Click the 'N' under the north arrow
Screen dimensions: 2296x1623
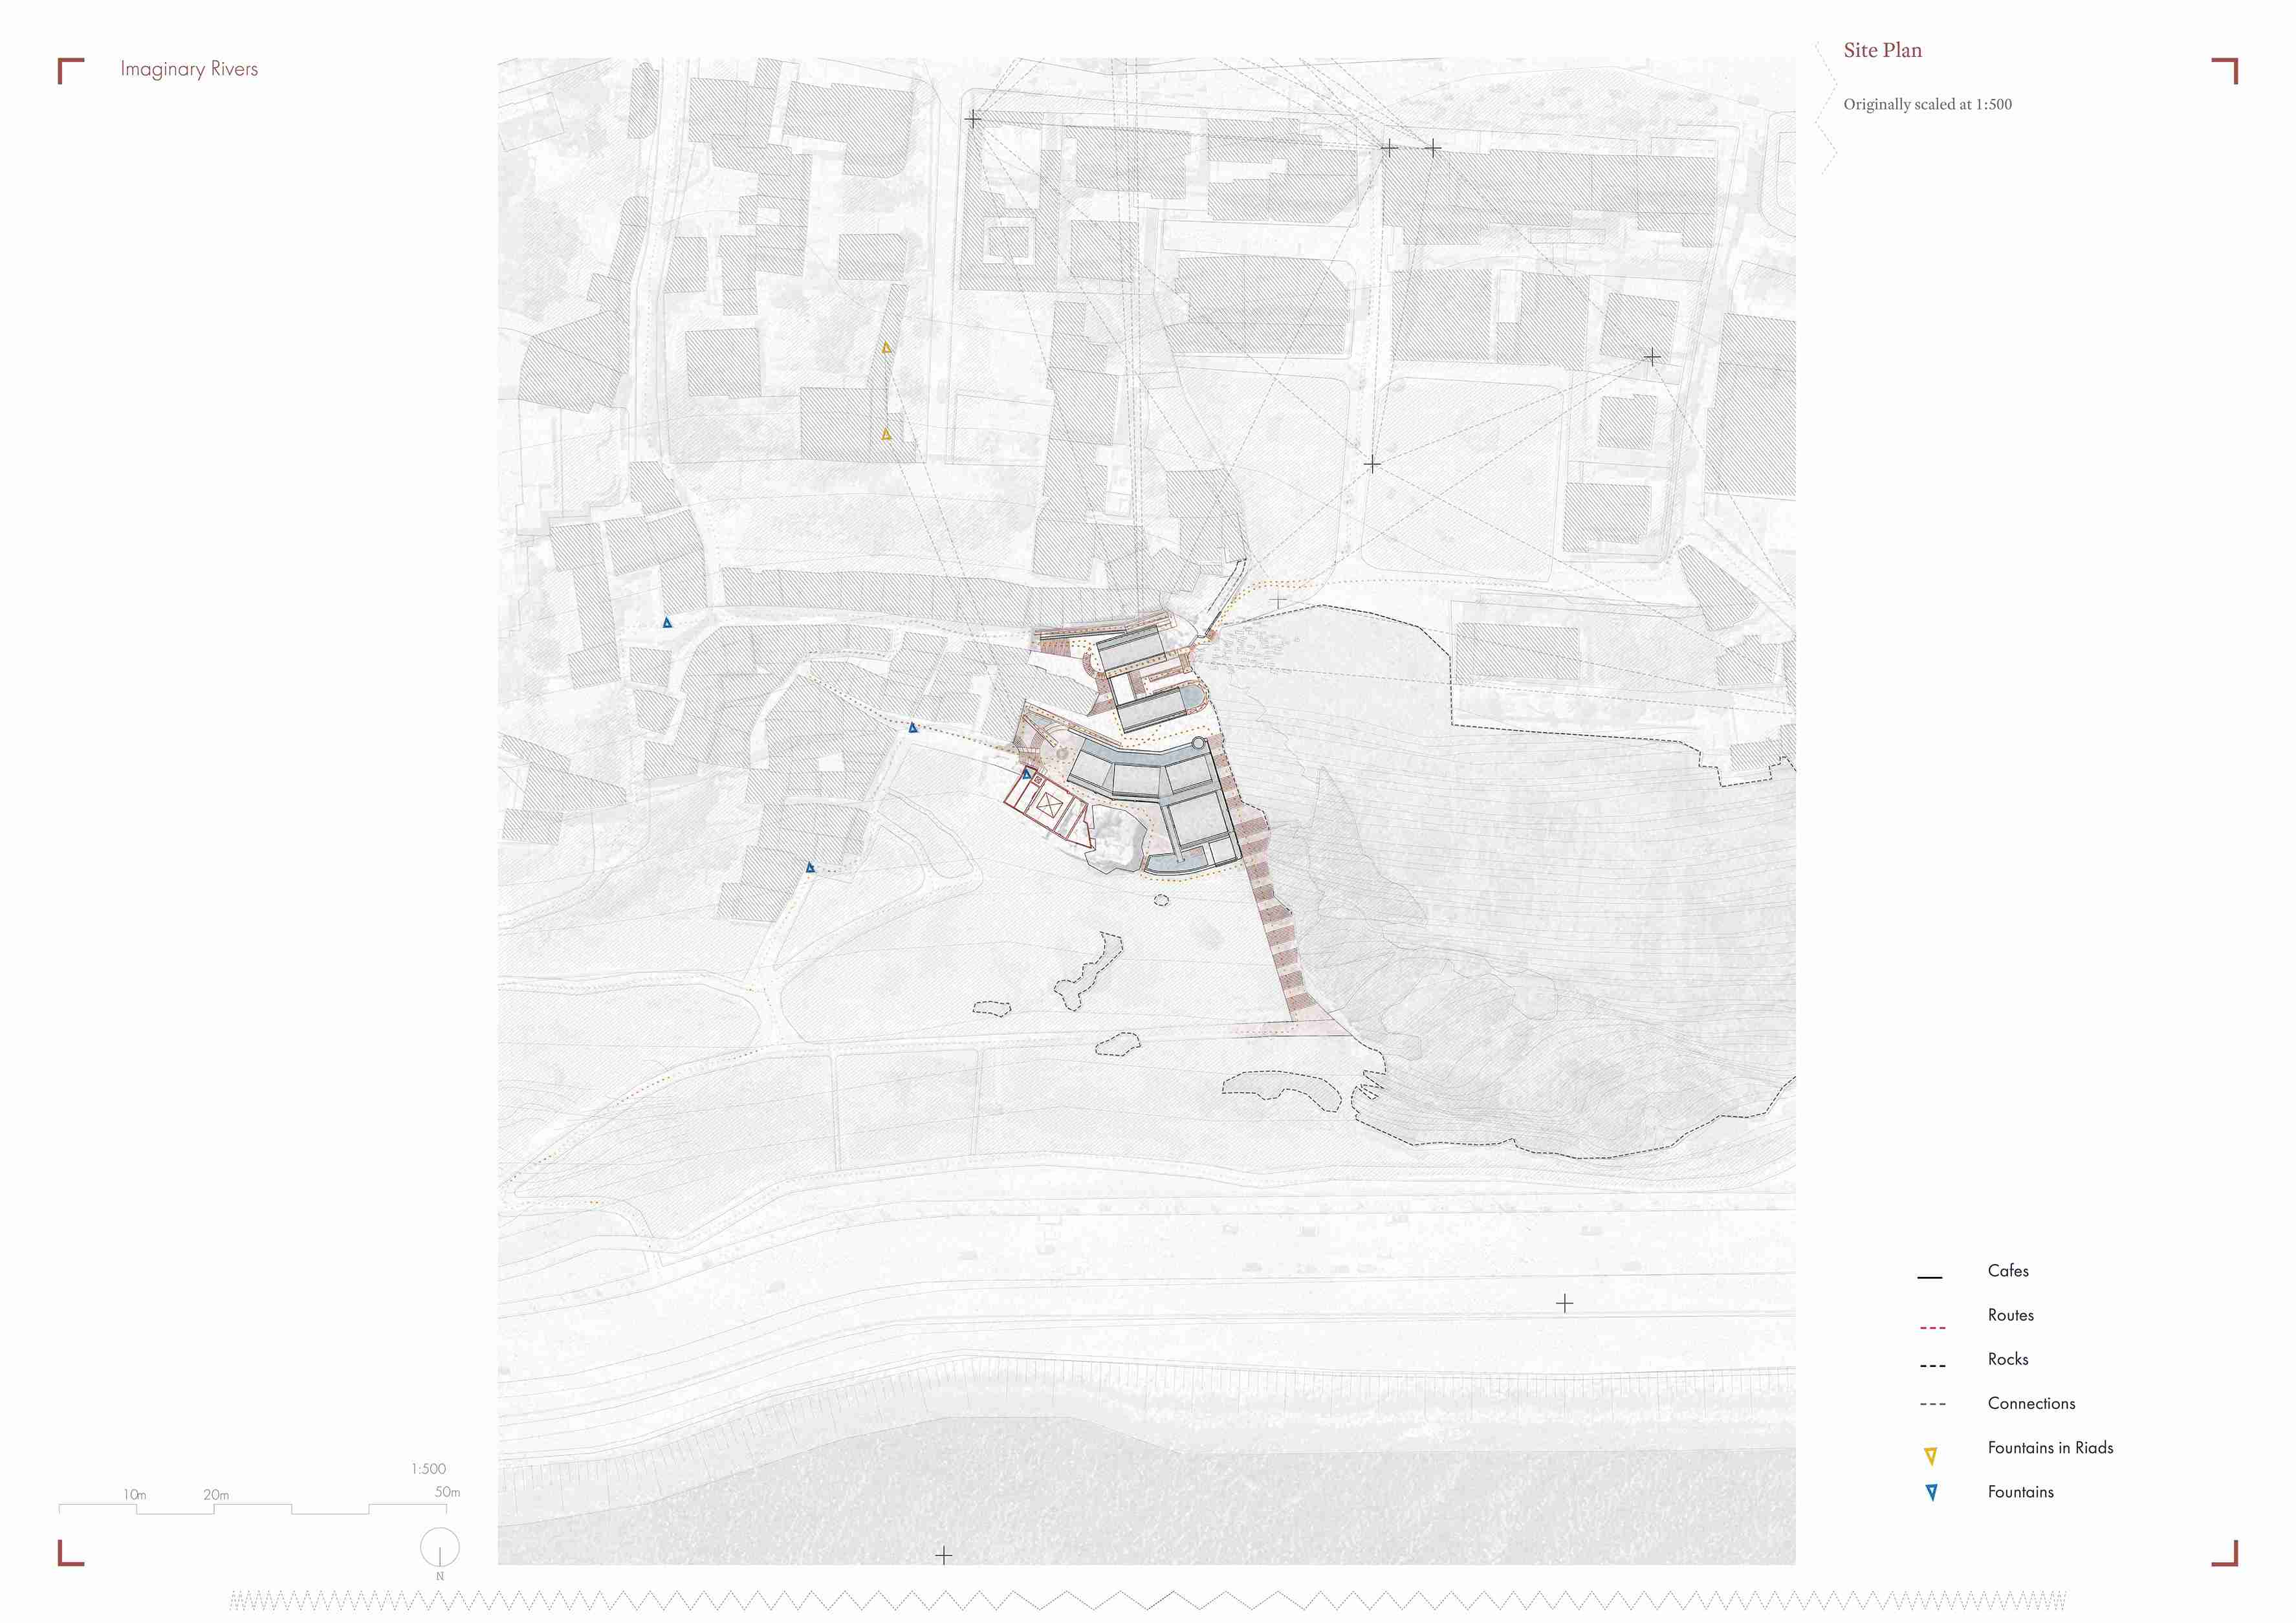click(x=440, y=1576)
